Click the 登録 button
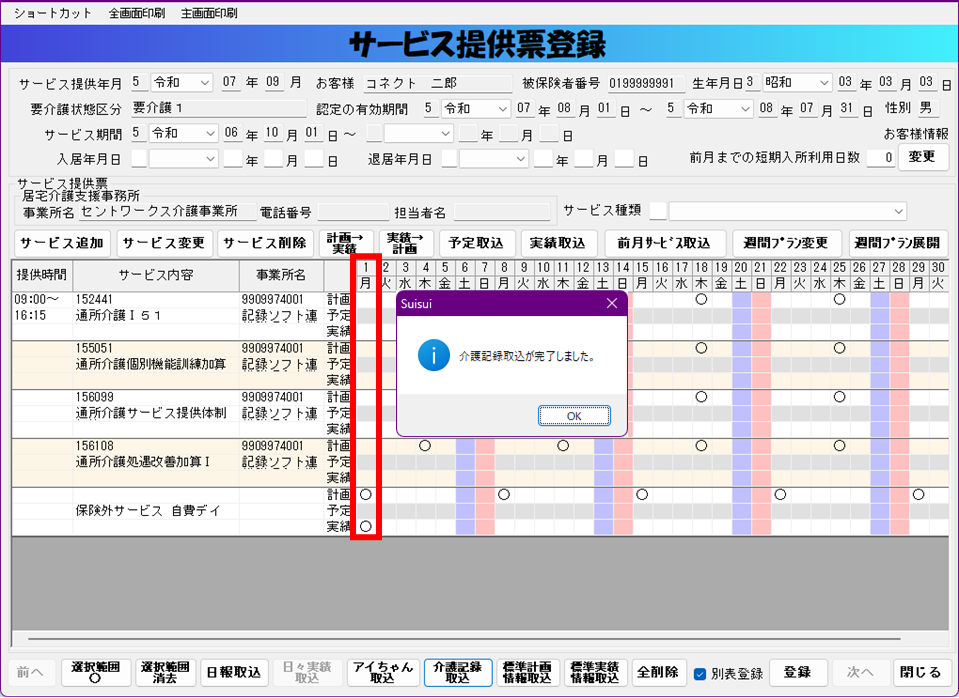 [x=797, y=672]
